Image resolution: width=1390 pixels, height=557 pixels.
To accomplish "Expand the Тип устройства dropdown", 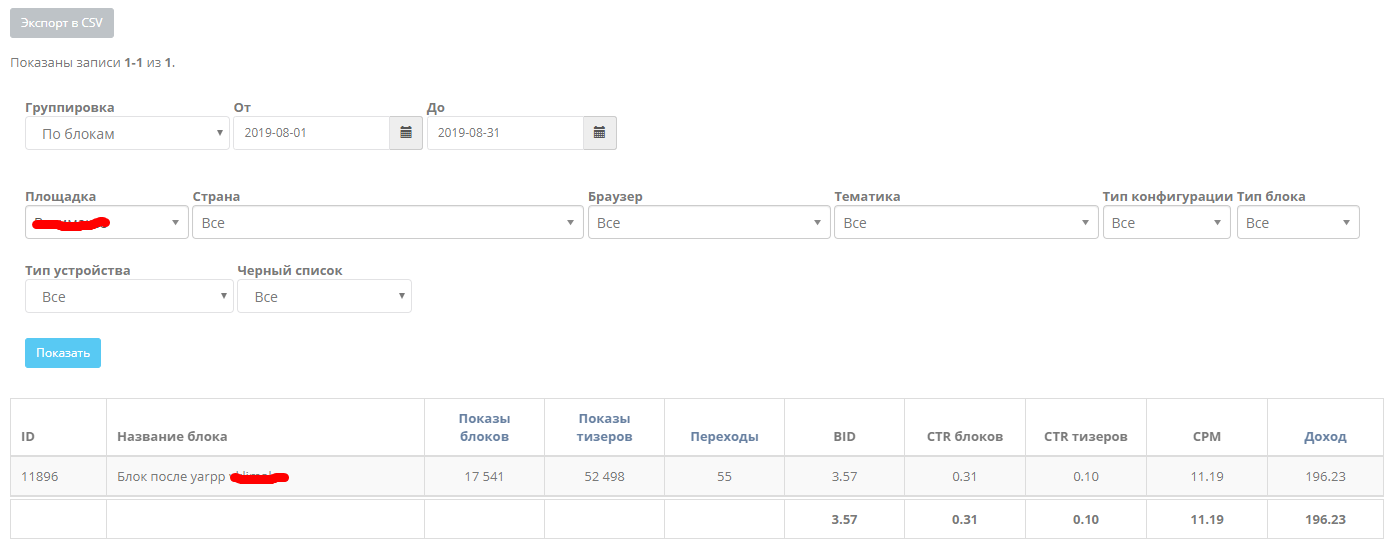I will (129, 296).
